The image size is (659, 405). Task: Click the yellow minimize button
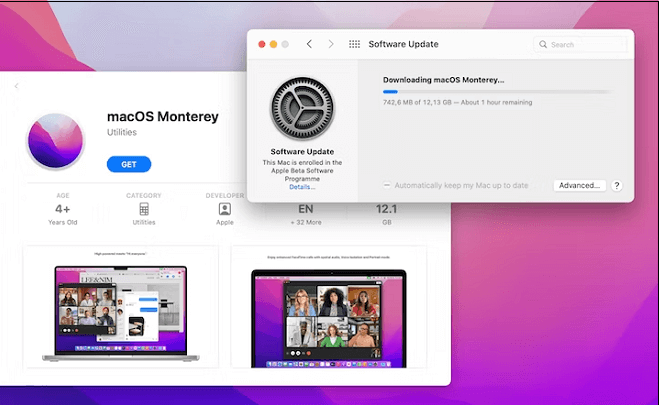[x=273, y=44]
